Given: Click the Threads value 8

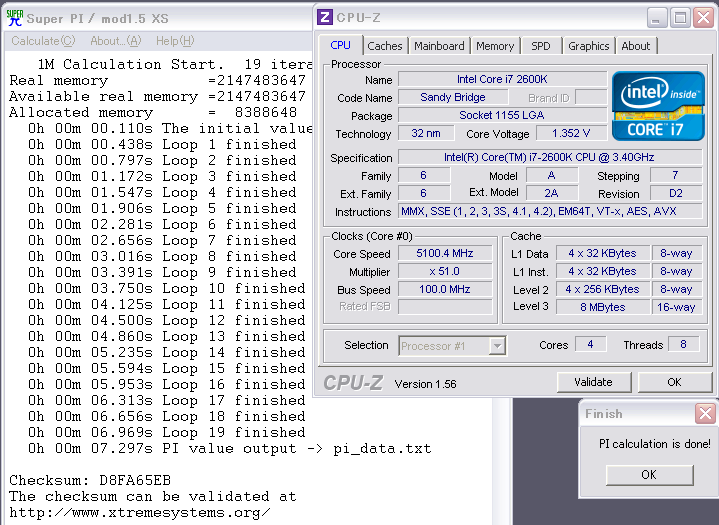Looking at the screenshot, I should tap(683, 344).
